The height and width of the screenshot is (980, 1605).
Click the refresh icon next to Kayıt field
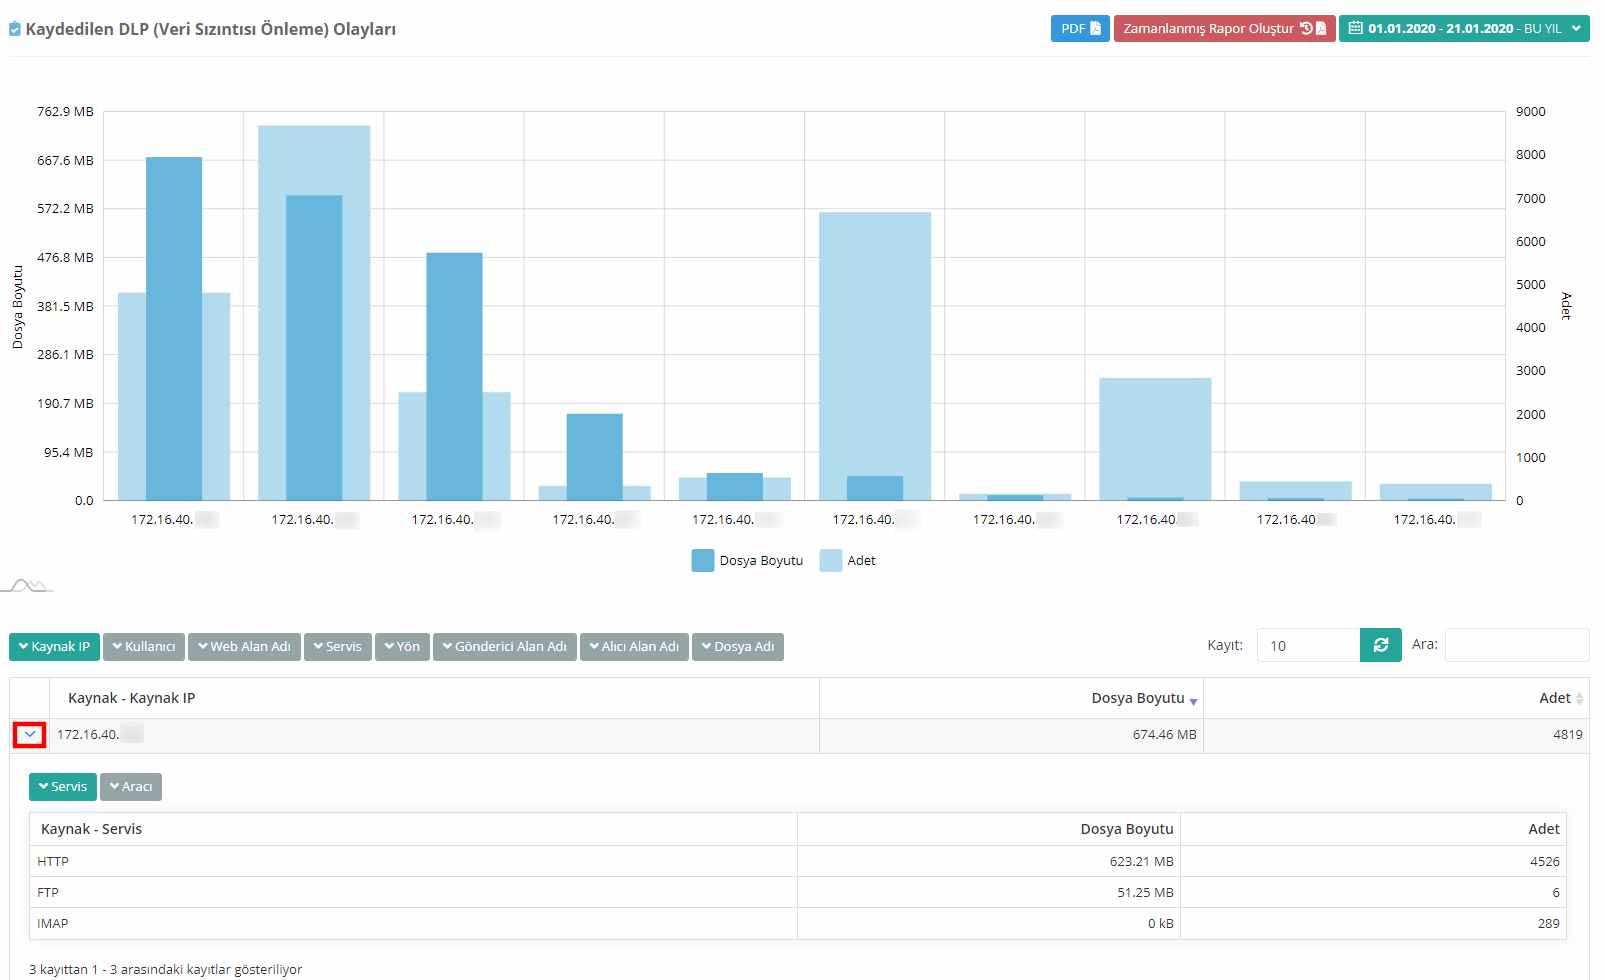(1381, 645)
